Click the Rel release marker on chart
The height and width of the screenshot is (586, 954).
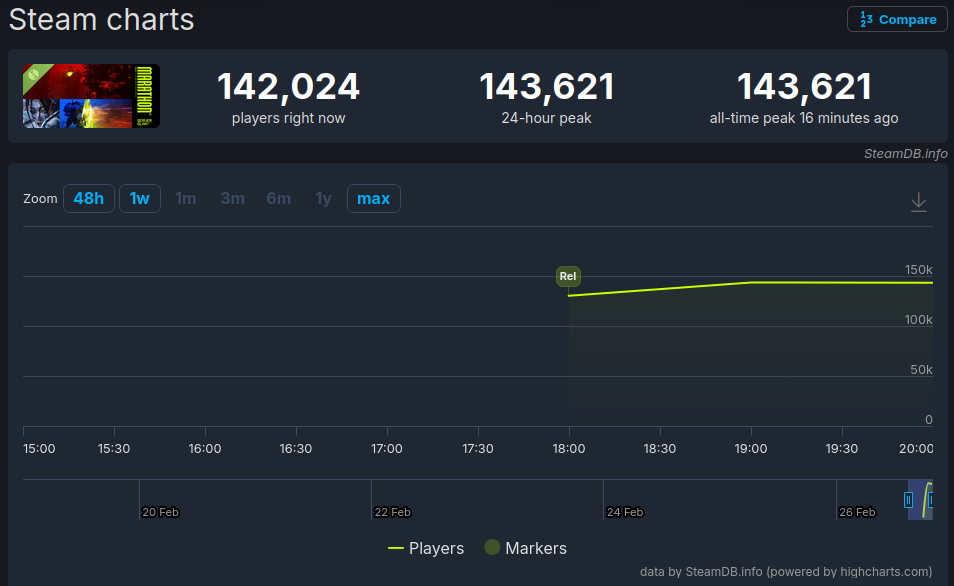click(x=568, y=276)
